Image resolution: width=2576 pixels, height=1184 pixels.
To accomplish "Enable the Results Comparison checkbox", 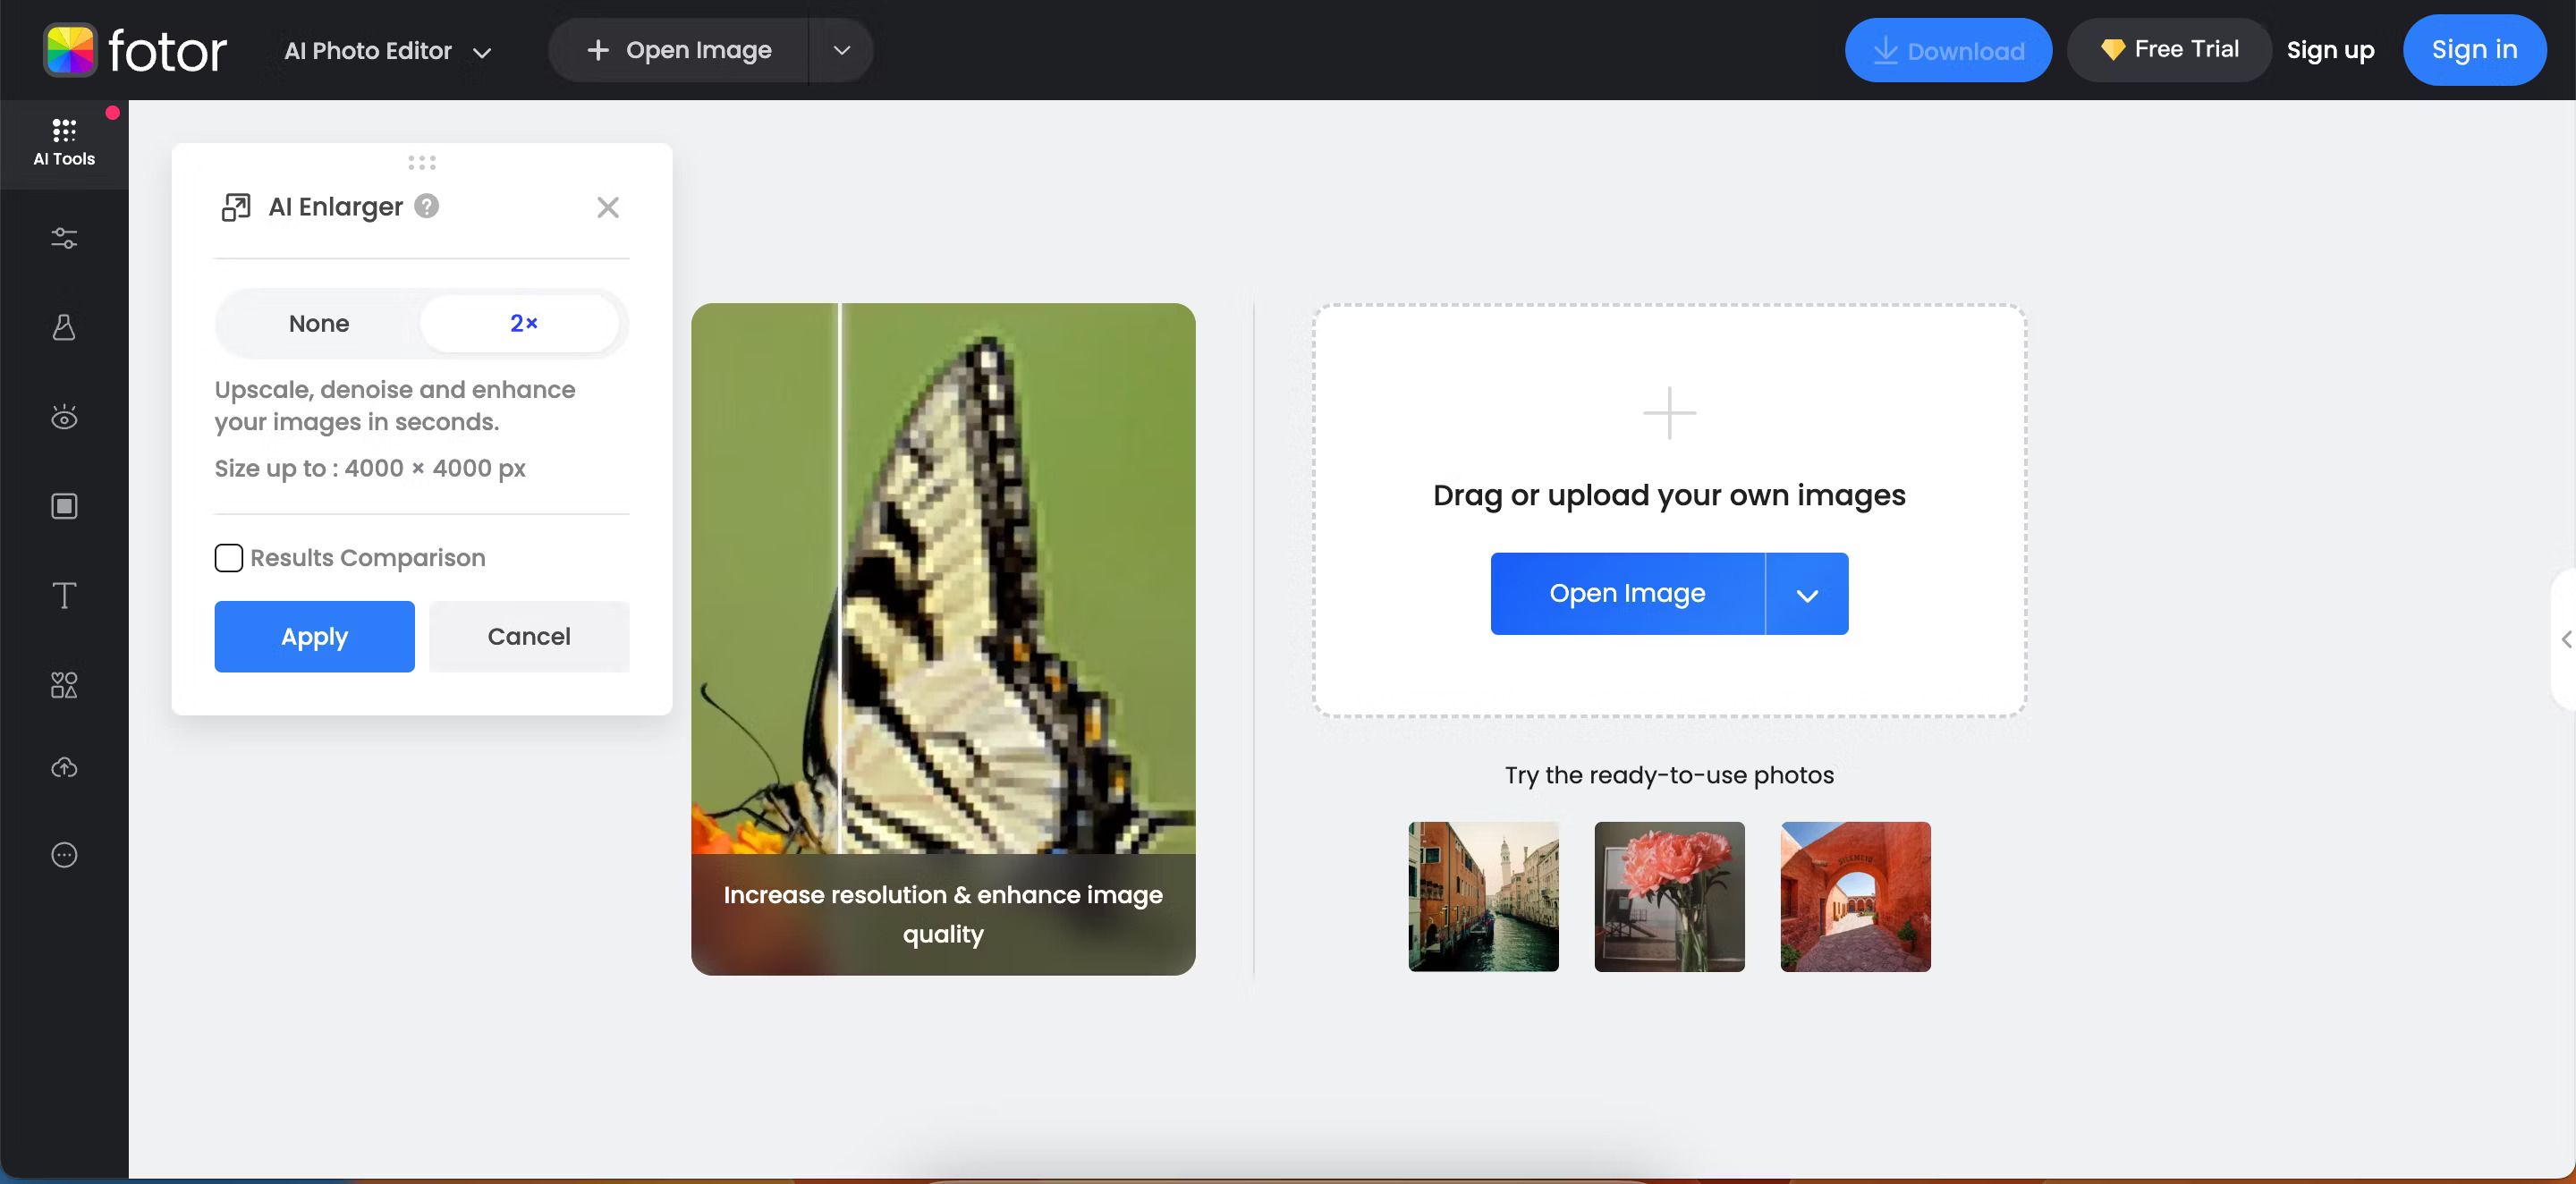I will tap(229, 558).
